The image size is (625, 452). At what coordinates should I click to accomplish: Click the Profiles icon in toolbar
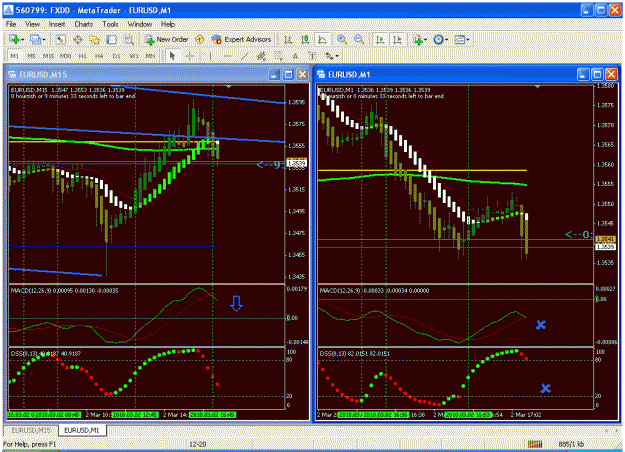pos(35,39)
